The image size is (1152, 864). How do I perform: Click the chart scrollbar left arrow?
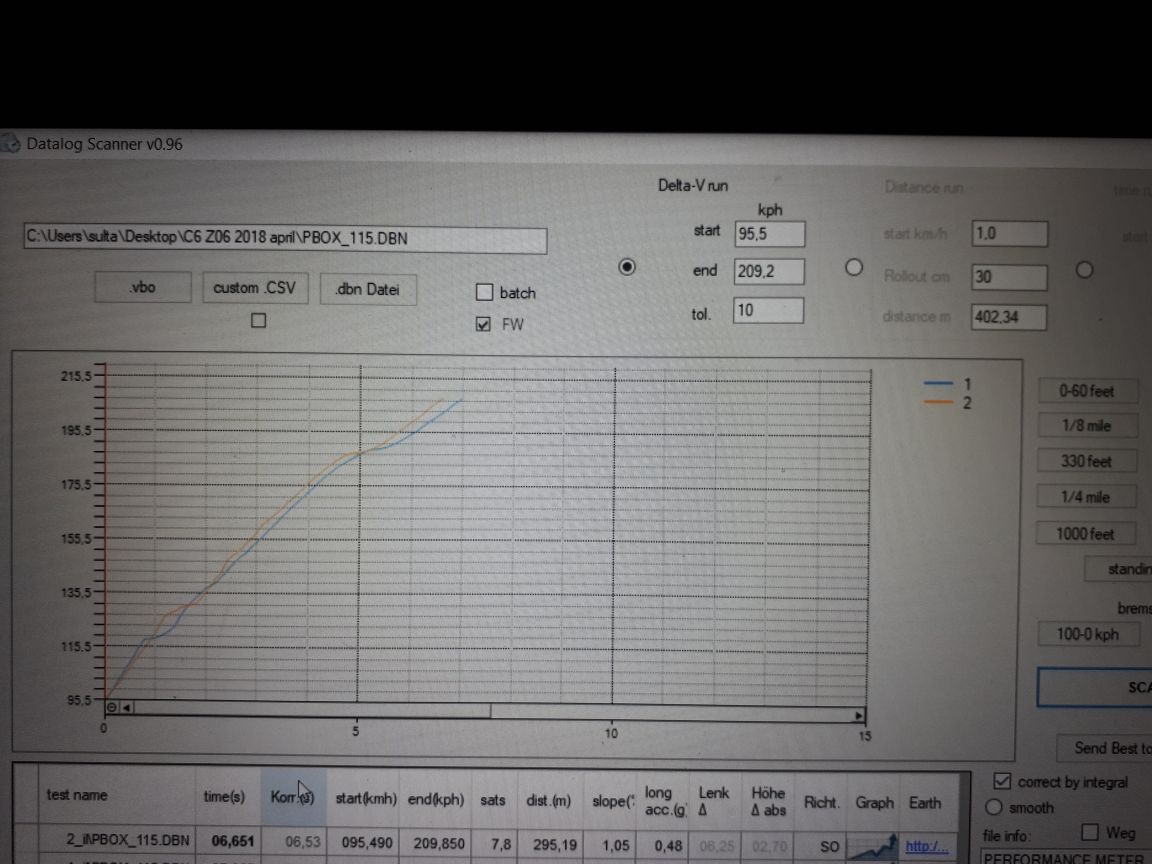pyautogui.click(x=126, y=707)
